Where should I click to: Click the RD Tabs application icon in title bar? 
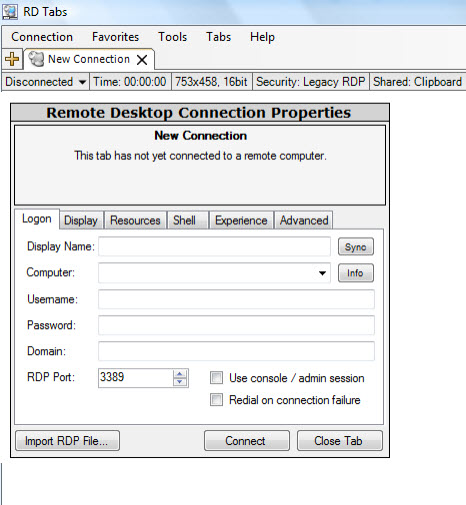(10, 12)
